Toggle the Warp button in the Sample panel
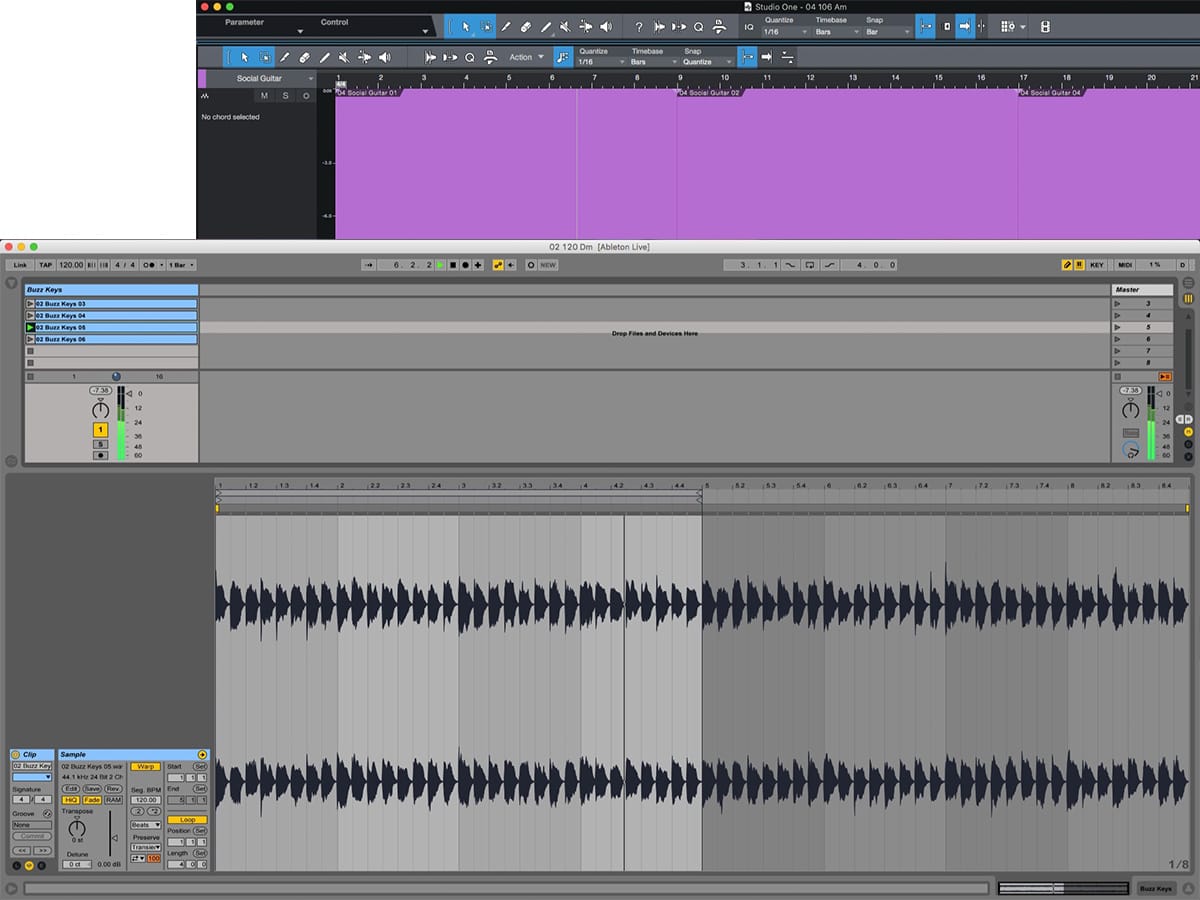This screenshot has width=1200, height=900. click(x=145, y=767)
